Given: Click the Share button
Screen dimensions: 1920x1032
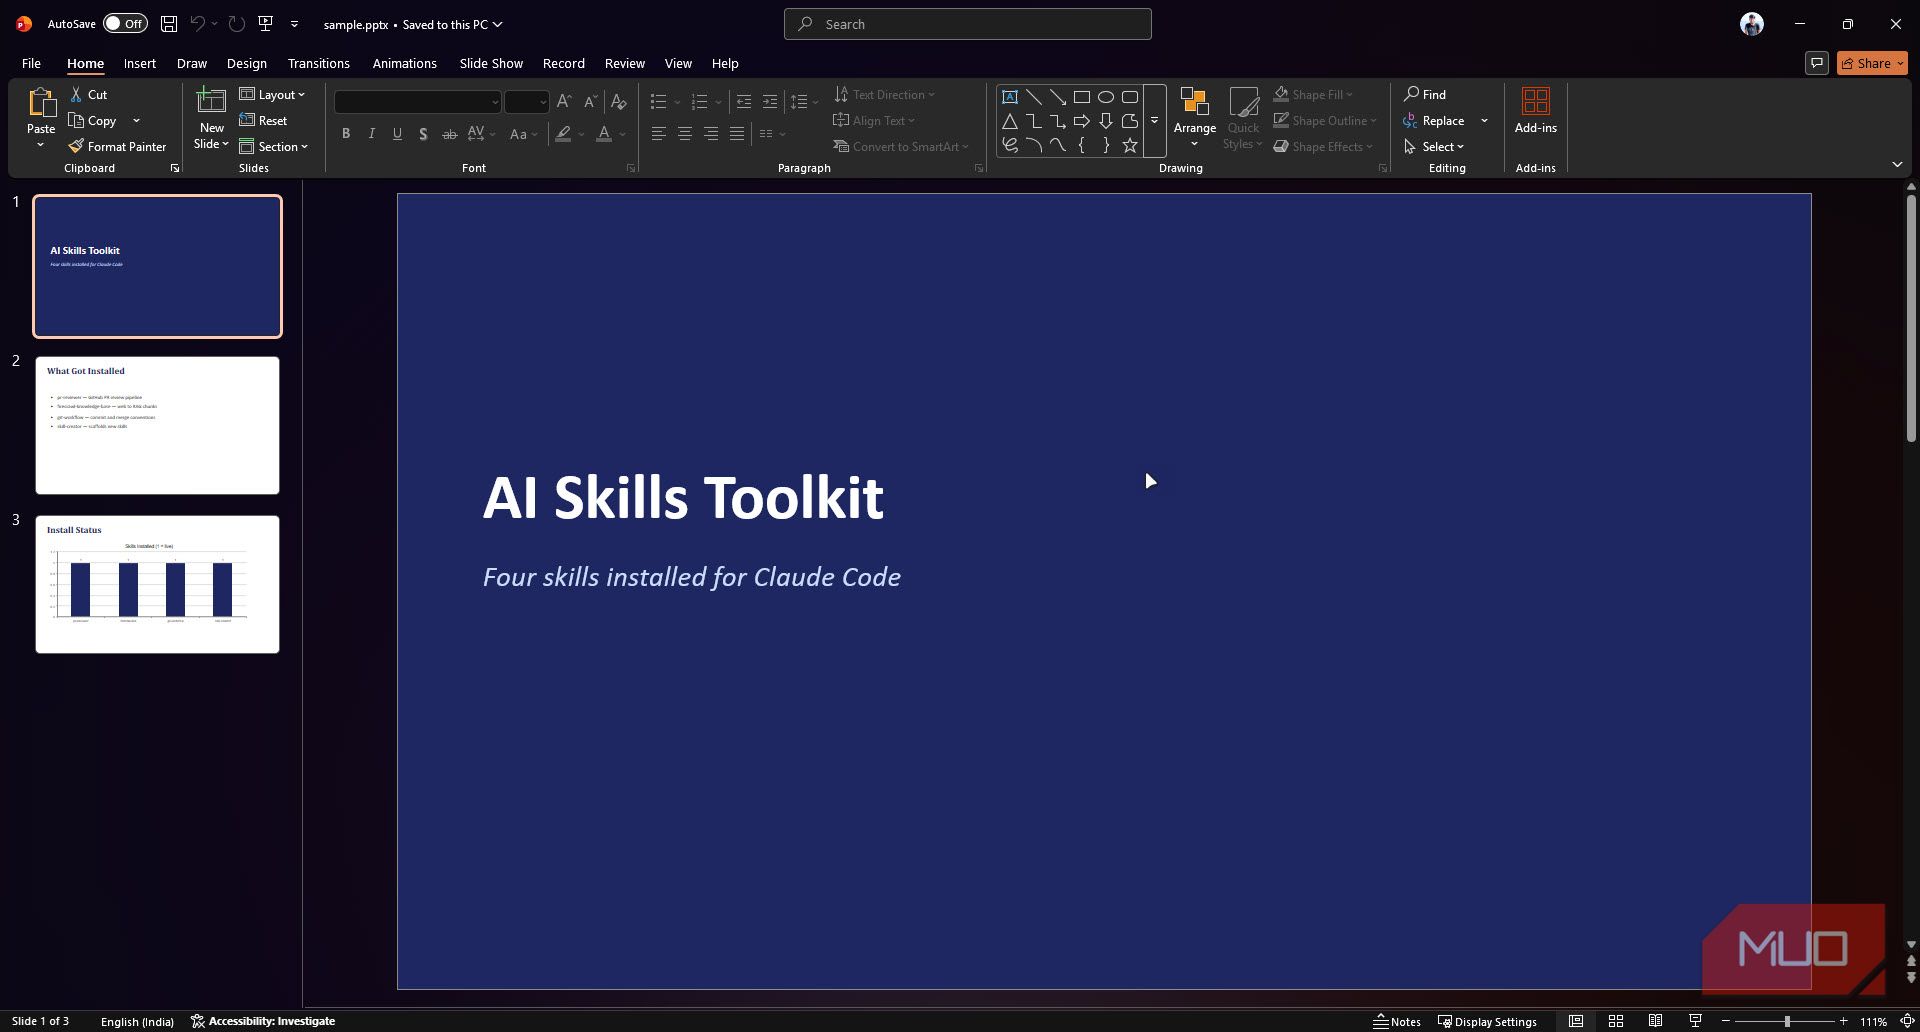Looking at the screenshot, I should (1872, 63).
